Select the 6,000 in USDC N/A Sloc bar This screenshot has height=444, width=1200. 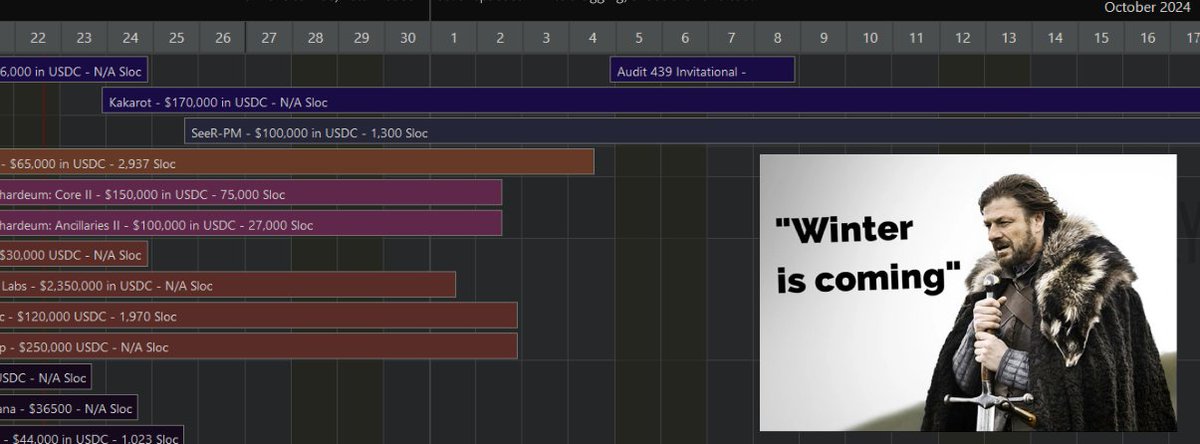[74, 70]
